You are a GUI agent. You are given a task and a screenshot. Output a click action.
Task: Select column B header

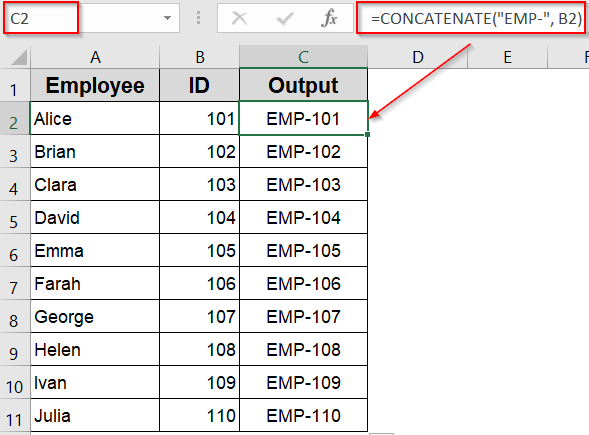tap(199, 57)
